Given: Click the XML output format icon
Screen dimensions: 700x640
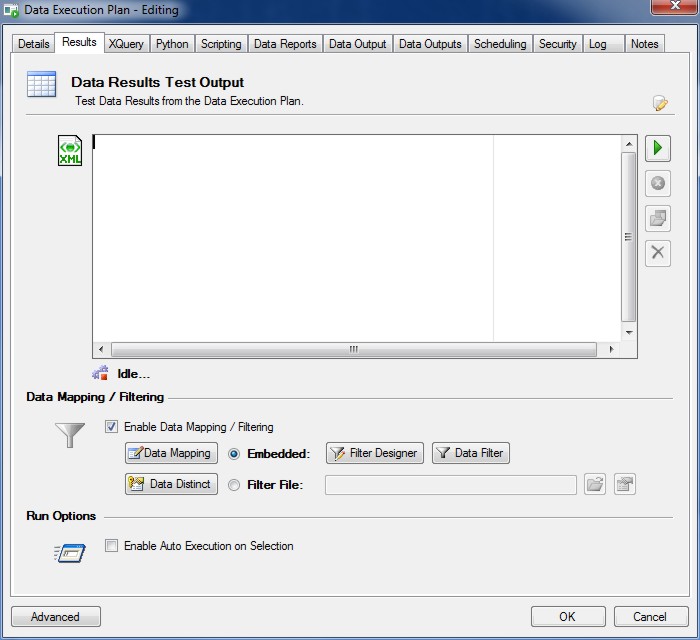Looking at the screenshot, I should 70,152.
